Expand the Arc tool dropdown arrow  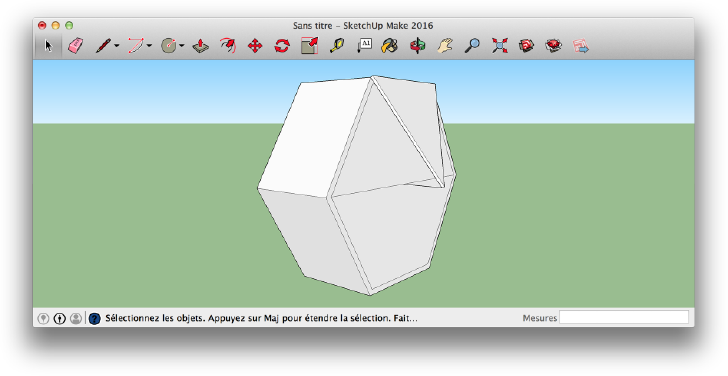click(149, 45)
